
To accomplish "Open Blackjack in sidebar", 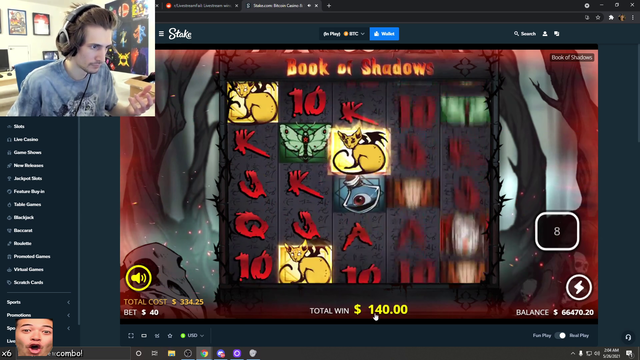I will click(x=24, y=218).
